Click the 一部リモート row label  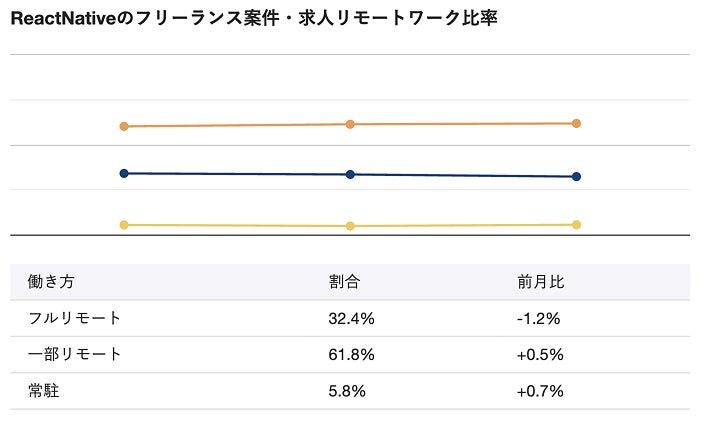pos(74,354)
